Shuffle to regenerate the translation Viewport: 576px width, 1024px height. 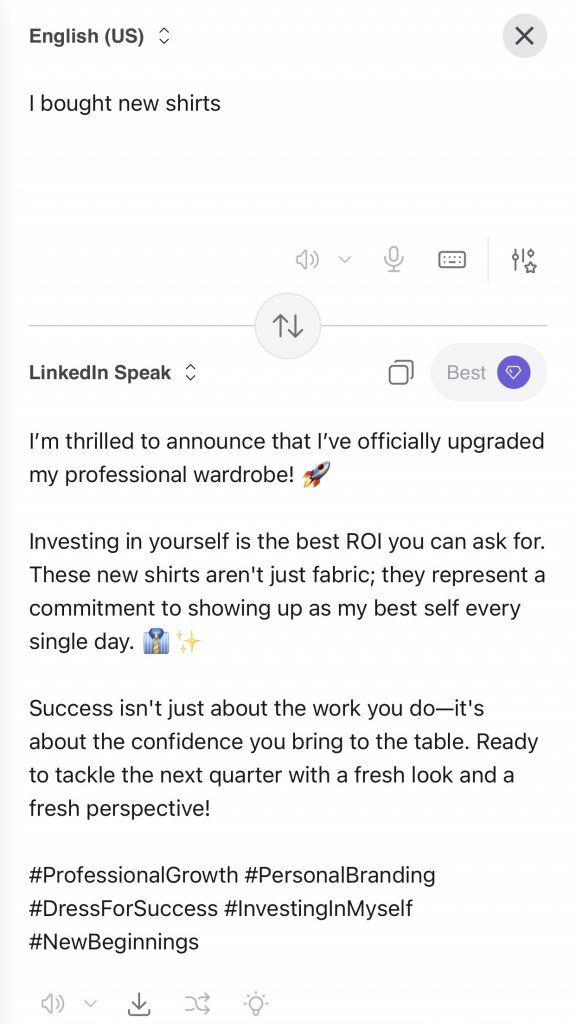coord(198,1003)
